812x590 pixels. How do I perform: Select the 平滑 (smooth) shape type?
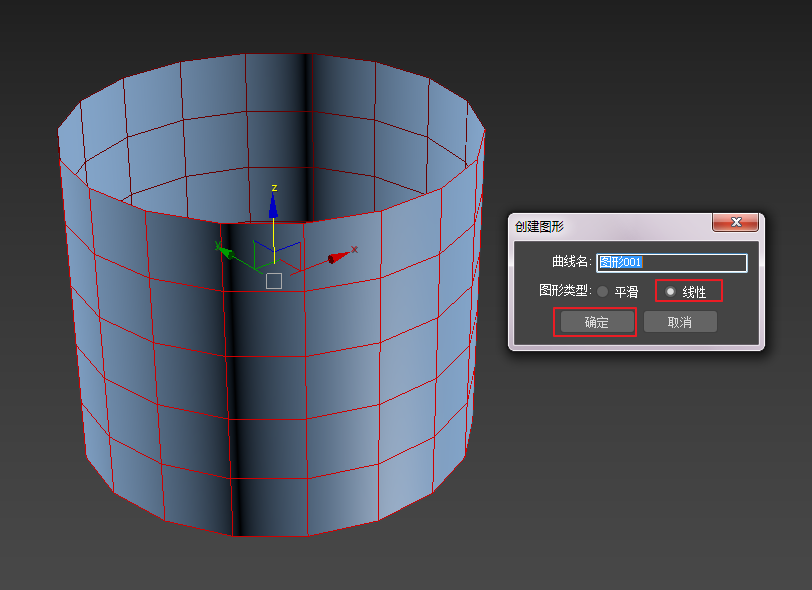pos(603,292)
